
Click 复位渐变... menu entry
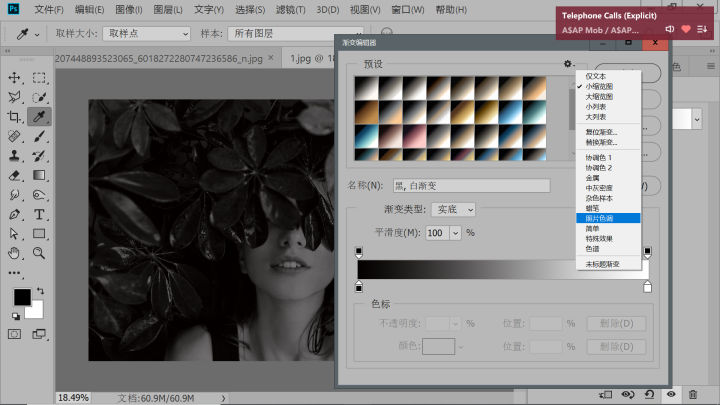[601, 132]
